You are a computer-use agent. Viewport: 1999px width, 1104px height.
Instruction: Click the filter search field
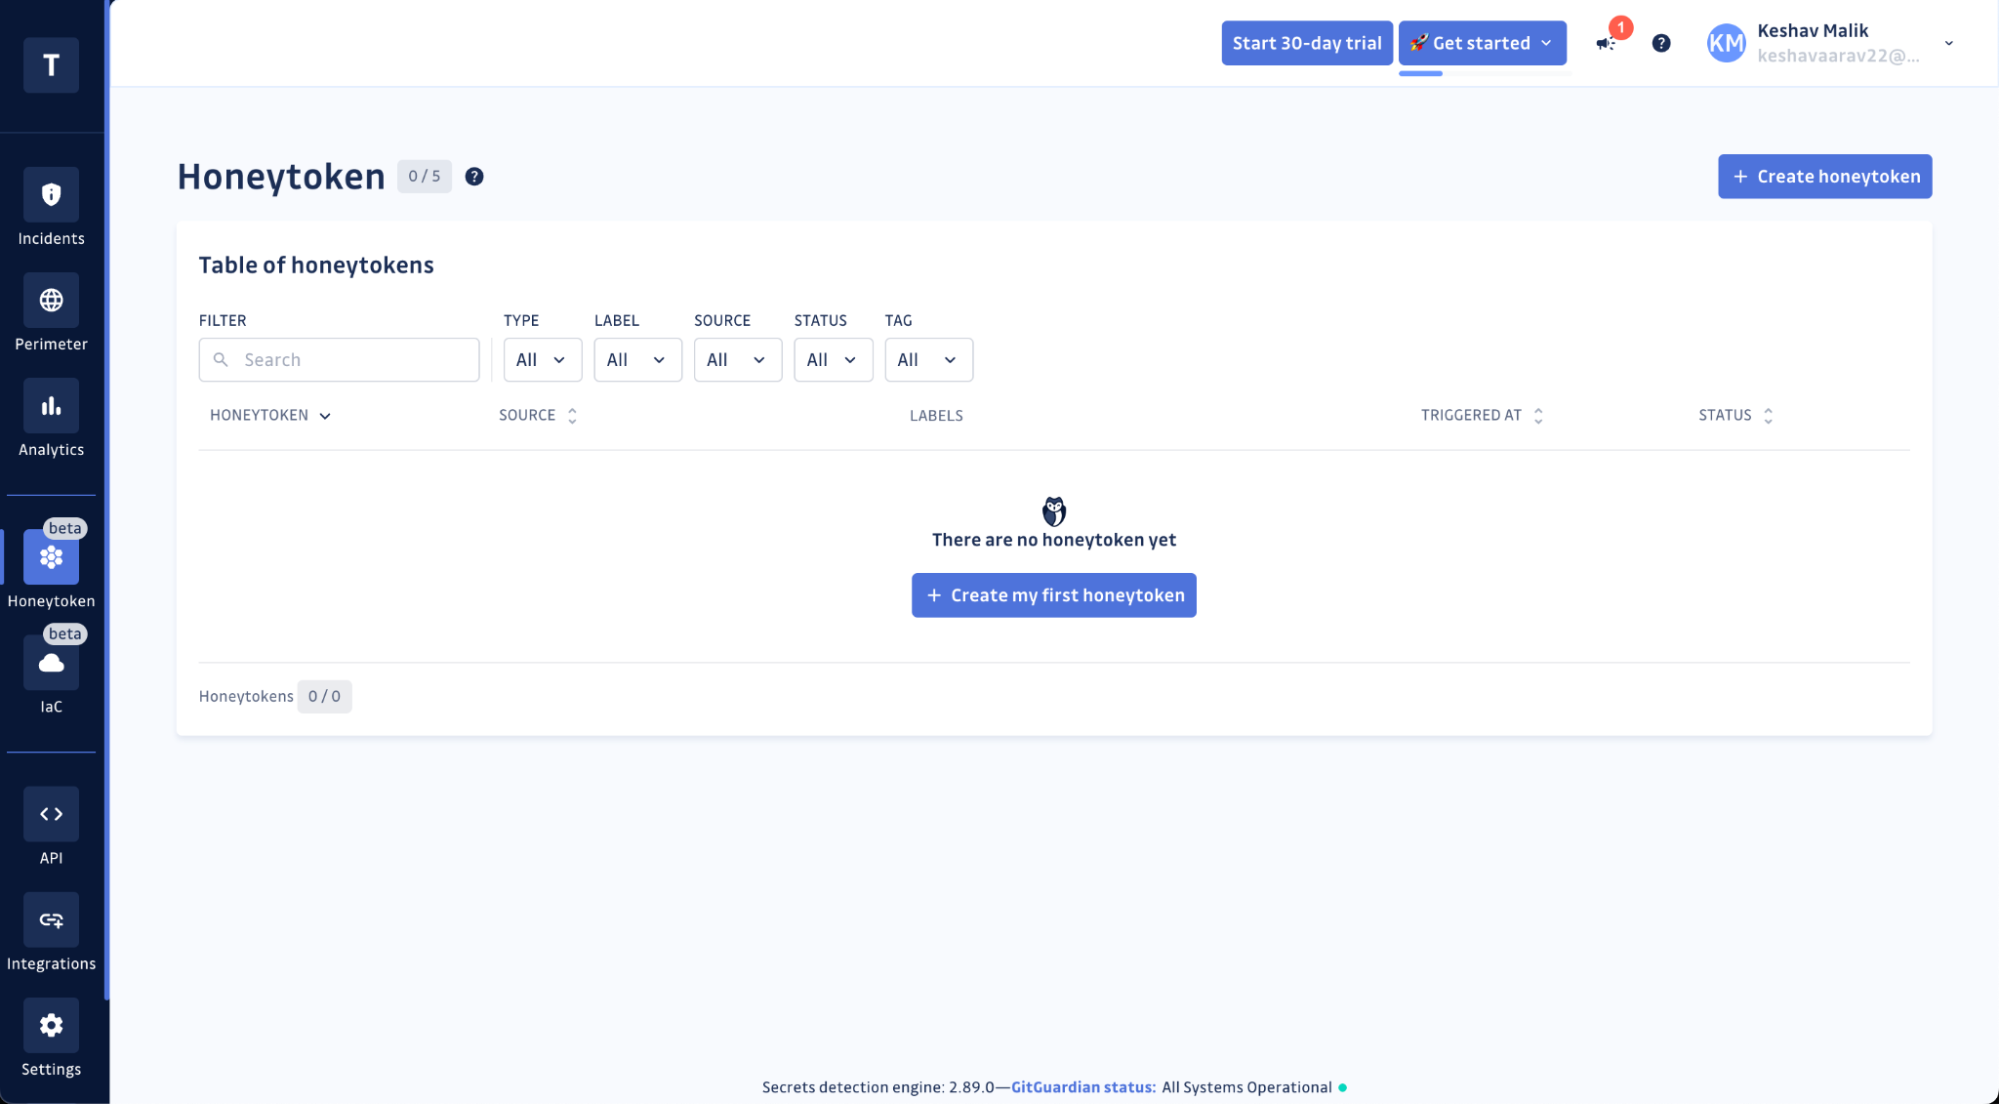(338, 359)
